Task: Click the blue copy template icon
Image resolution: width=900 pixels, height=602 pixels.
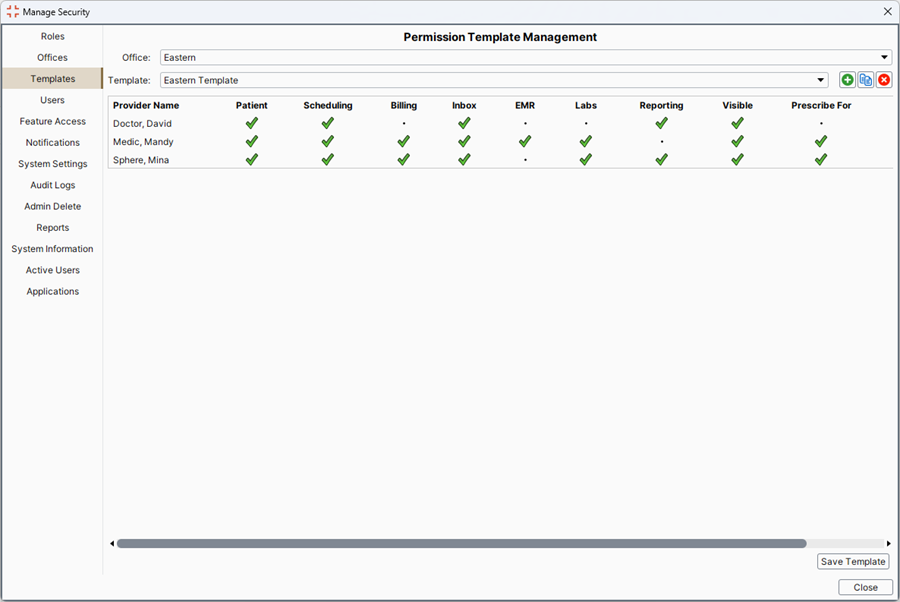Action: point(866,80)
